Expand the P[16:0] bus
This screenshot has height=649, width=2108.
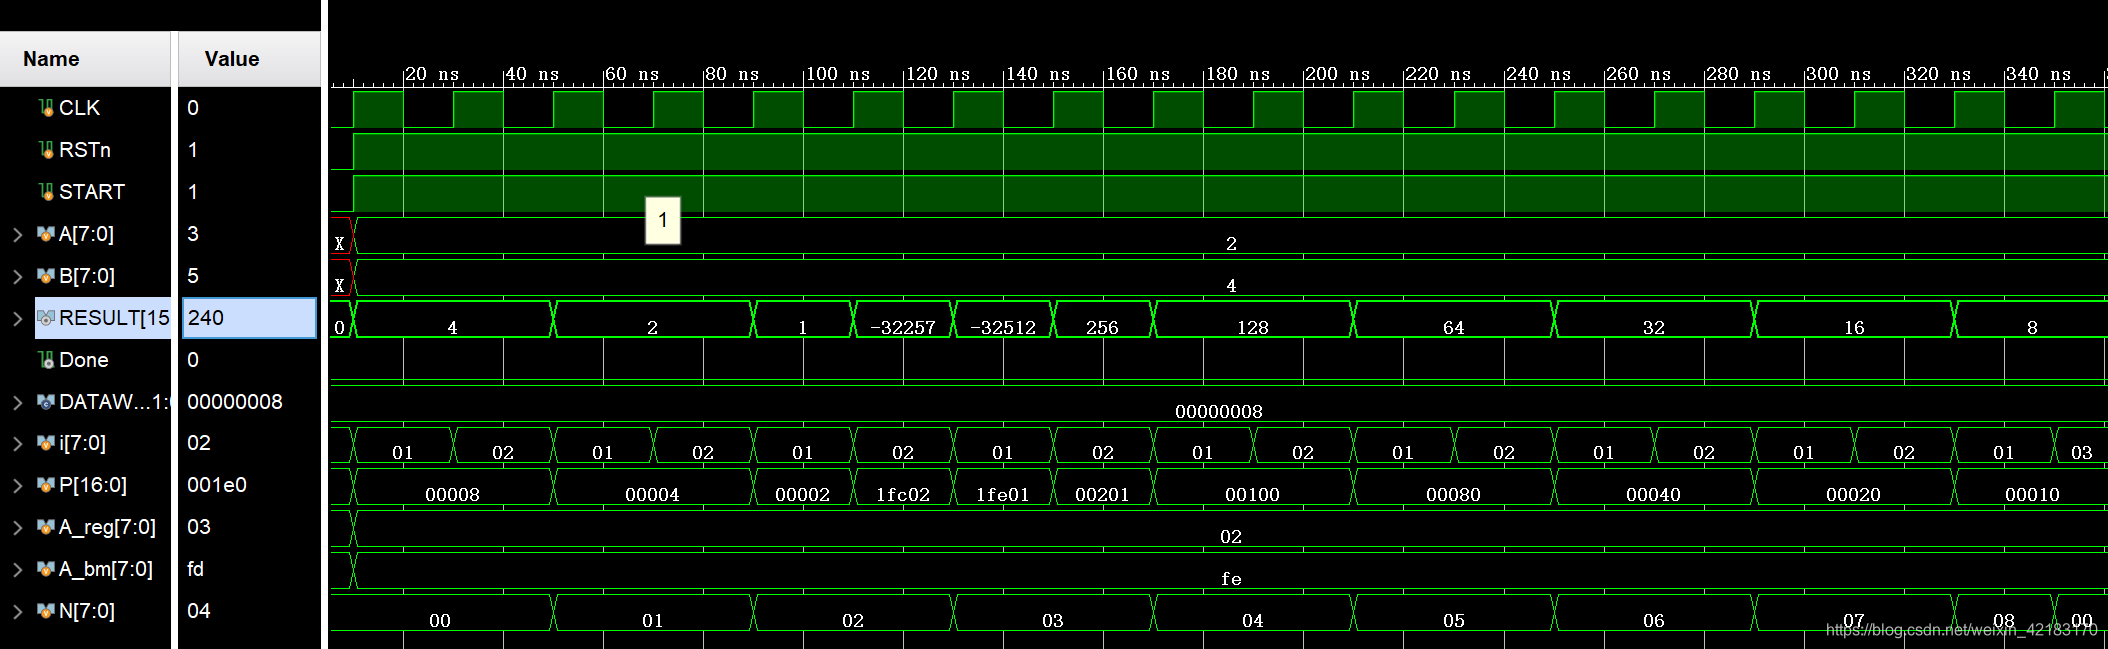click(18, 485)
